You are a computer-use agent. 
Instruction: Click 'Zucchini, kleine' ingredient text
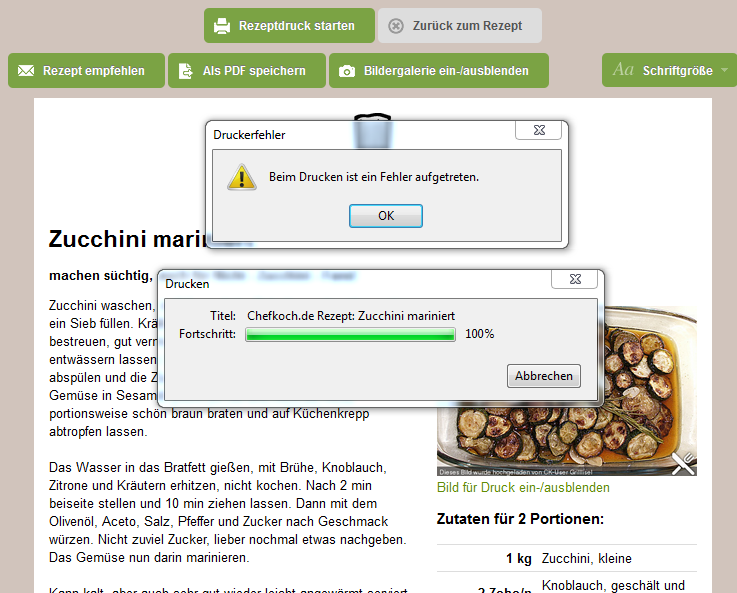587,558
